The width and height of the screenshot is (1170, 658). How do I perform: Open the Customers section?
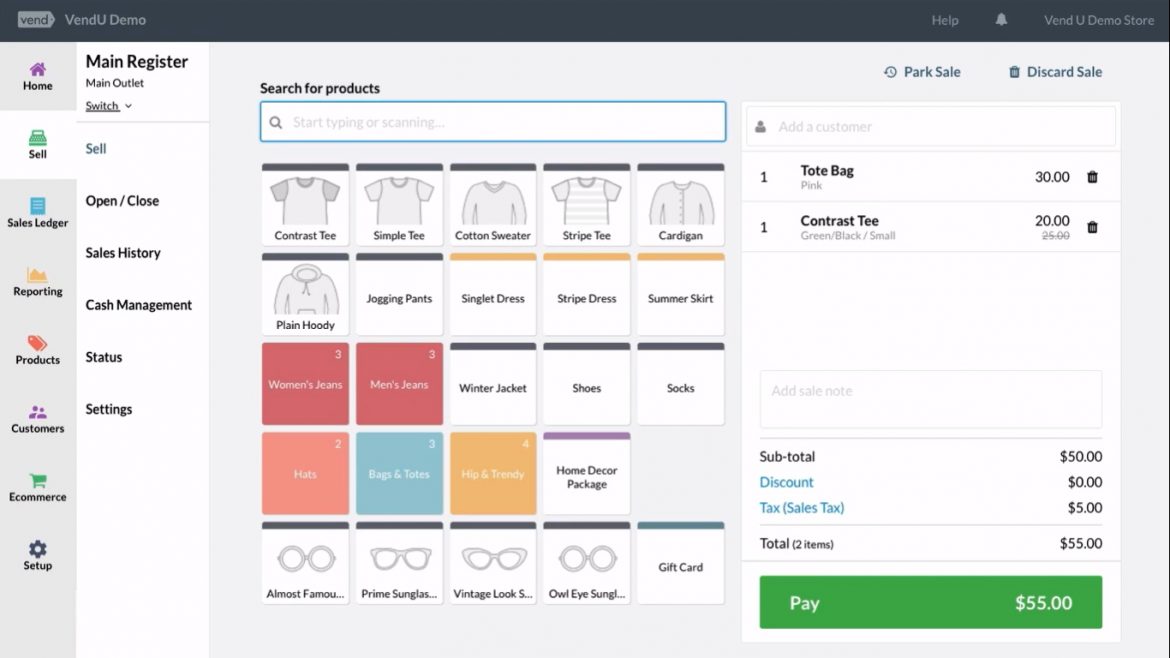[37, 420]
